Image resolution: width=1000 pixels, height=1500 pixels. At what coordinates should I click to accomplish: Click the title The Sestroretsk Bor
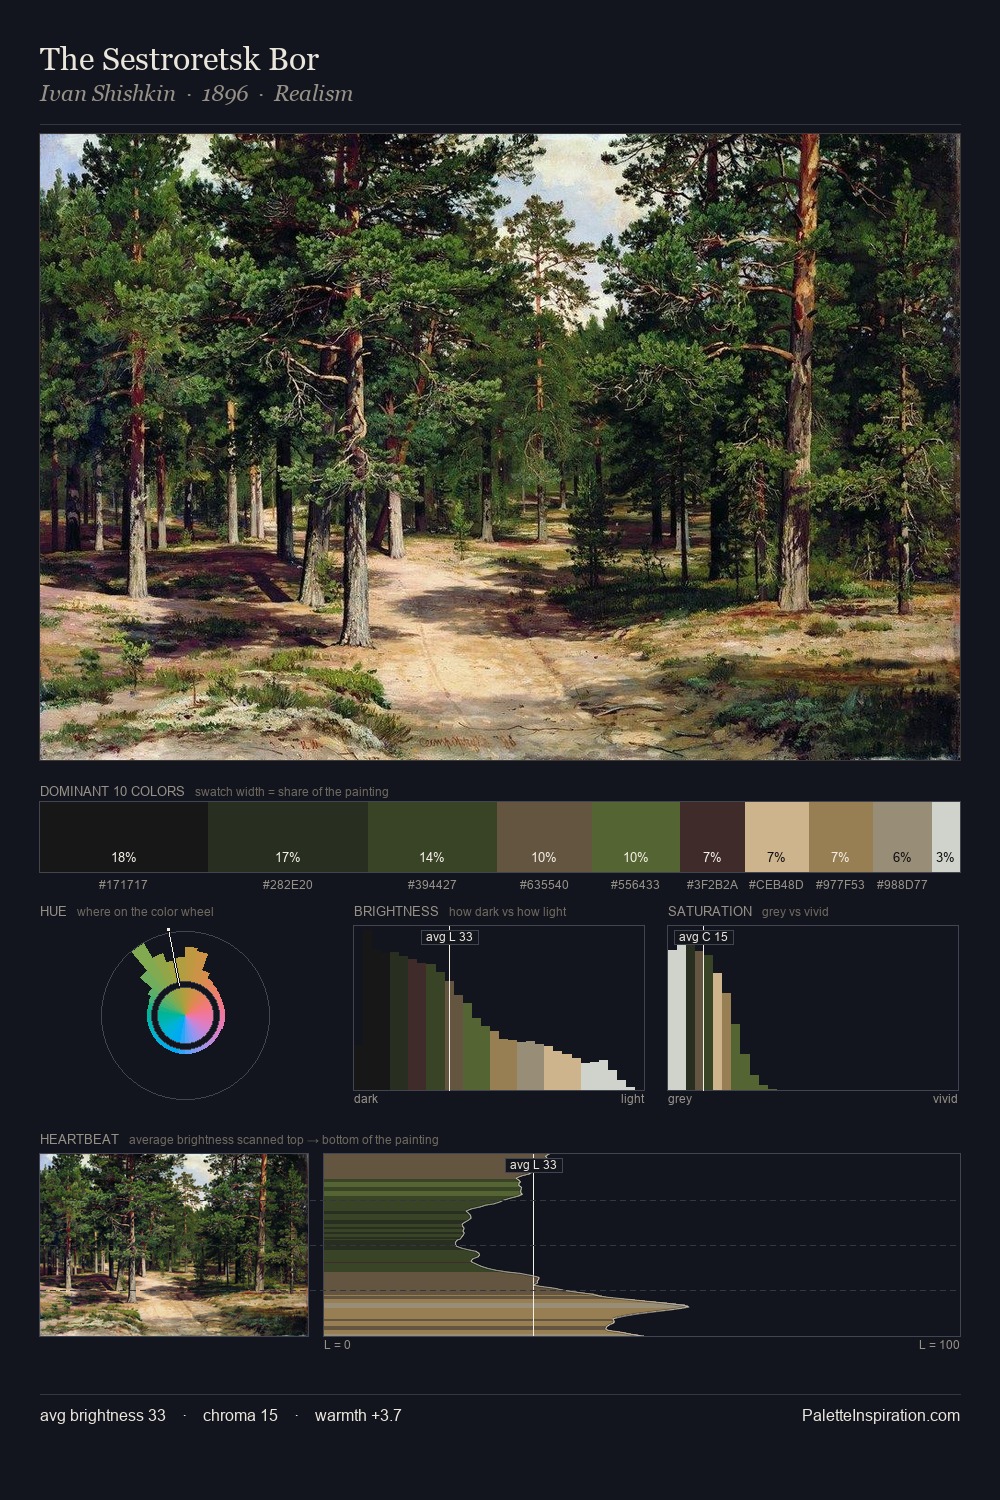coord(179,59)
